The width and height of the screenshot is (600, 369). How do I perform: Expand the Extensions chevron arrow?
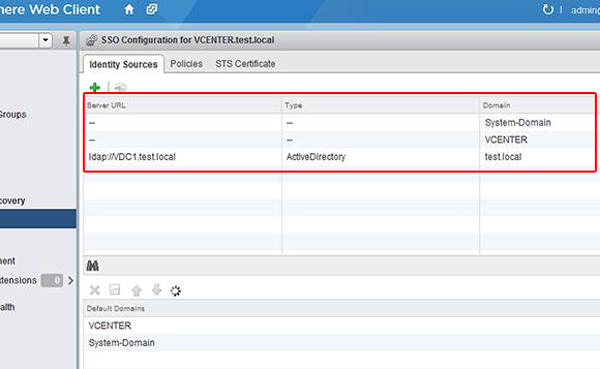pos(70,281)
